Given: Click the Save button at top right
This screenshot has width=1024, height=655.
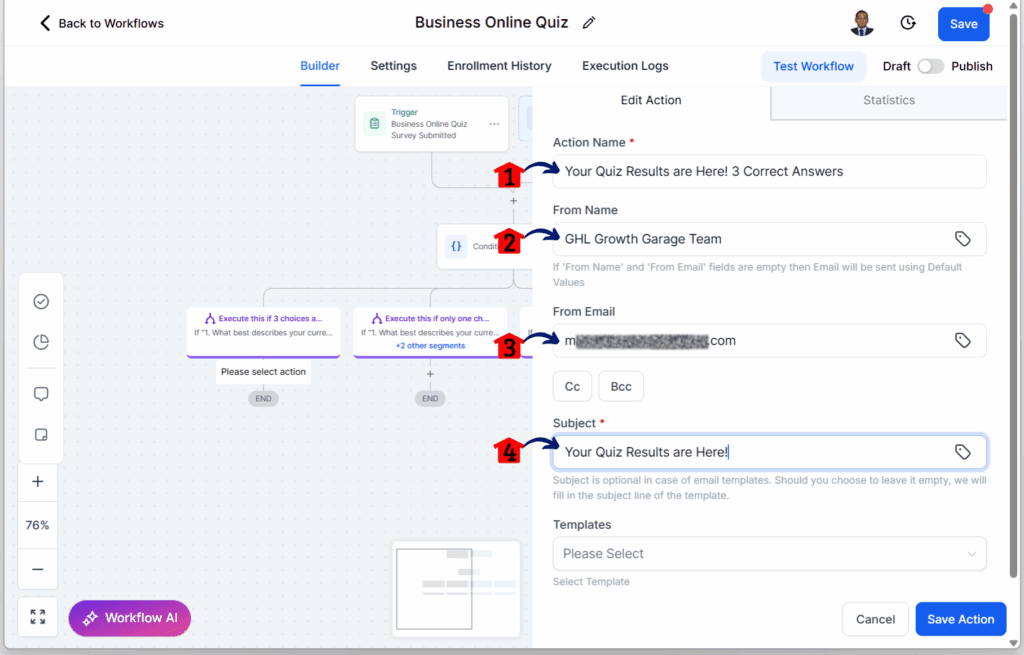Looking at the screenshot, I should pyautogui.click(x=963, y=24).
